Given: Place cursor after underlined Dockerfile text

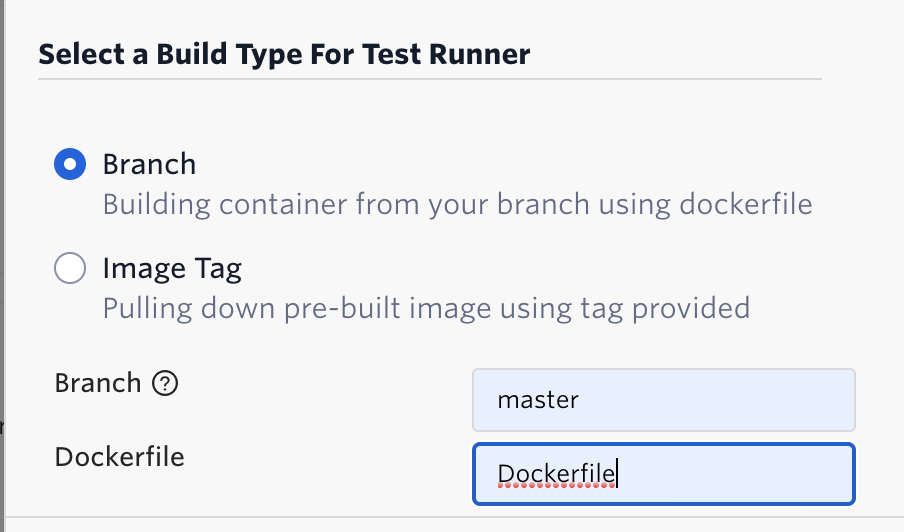Looking at the screenshot, I should tap(617, 474).
